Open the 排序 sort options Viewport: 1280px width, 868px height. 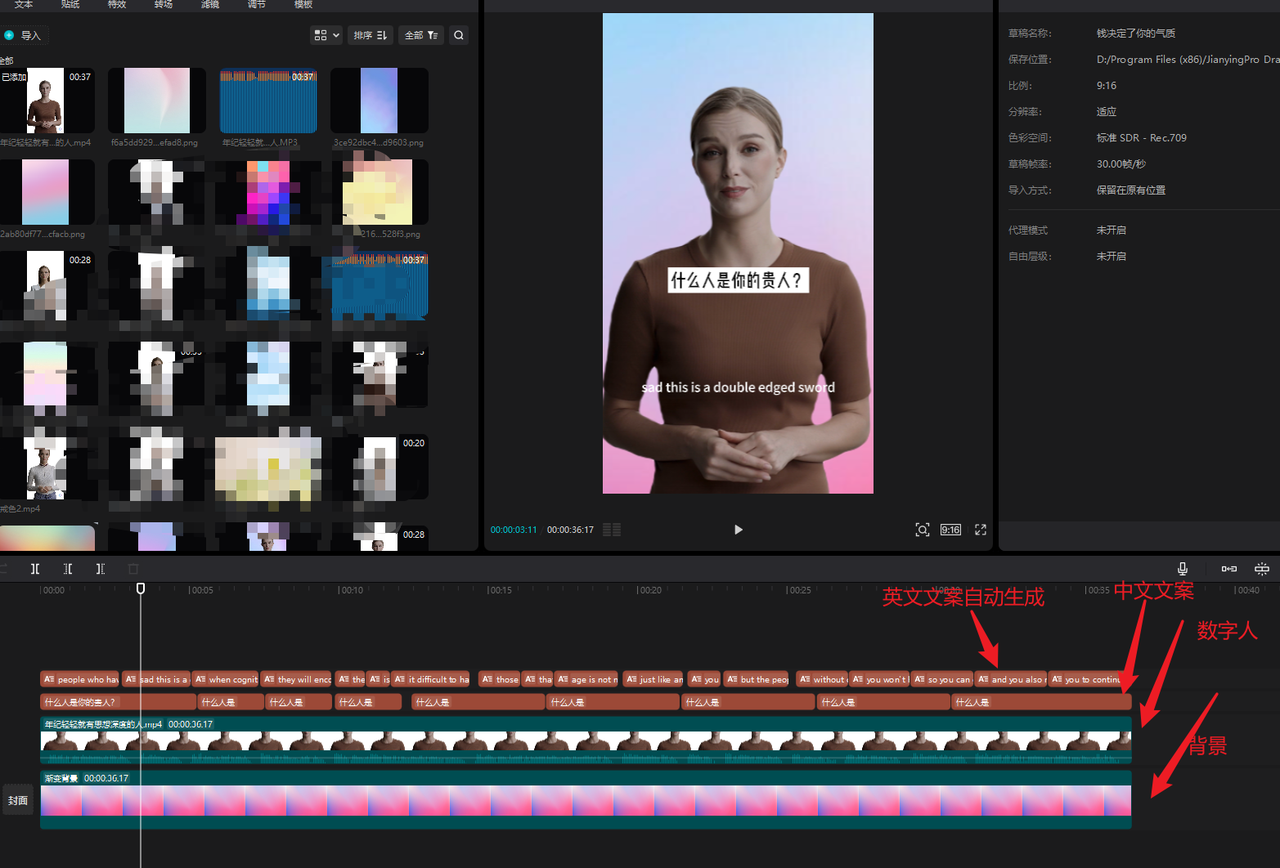click(370, 35)
